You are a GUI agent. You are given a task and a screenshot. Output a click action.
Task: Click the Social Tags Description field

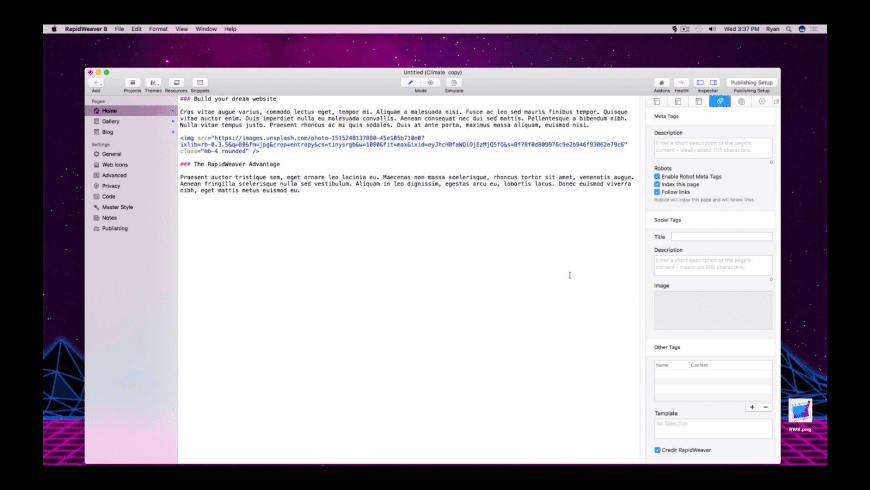pyautogui.click(x=713, y=265)
